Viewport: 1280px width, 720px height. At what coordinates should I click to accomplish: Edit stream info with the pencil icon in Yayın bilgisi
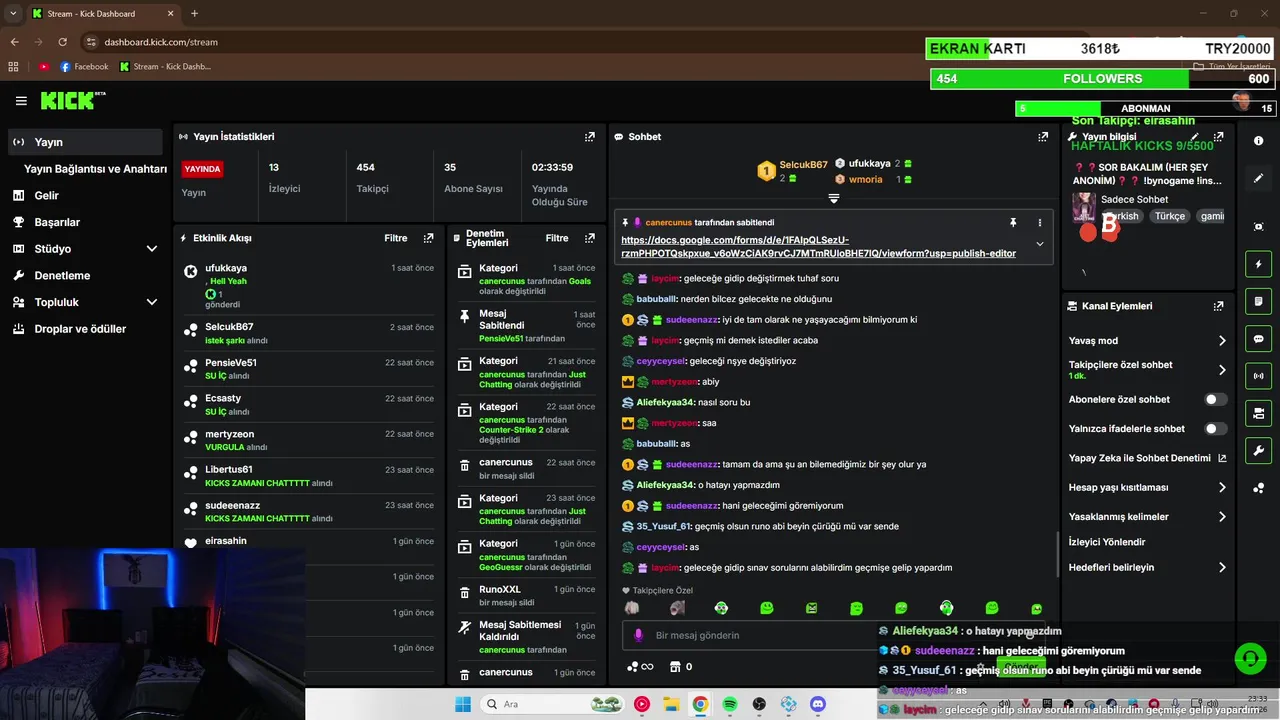pyautogui.click(x=1195, y=137)
